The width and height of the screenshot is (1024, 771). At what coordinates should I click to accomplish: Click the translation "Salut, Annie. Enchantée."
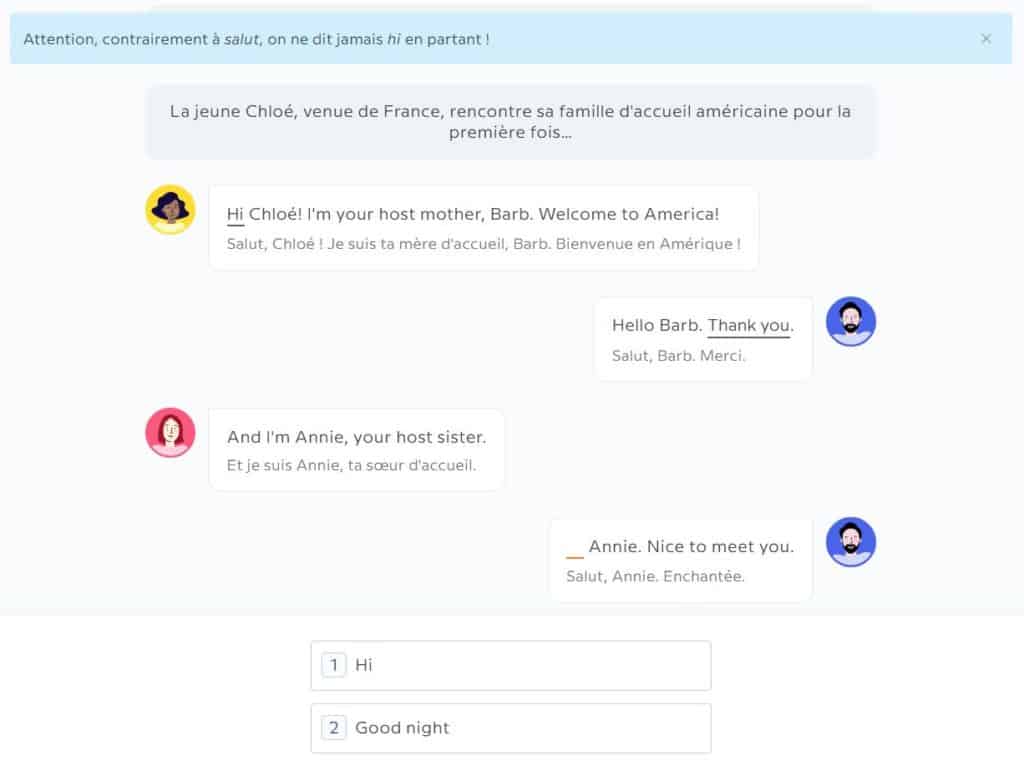(x=655, y=576)
